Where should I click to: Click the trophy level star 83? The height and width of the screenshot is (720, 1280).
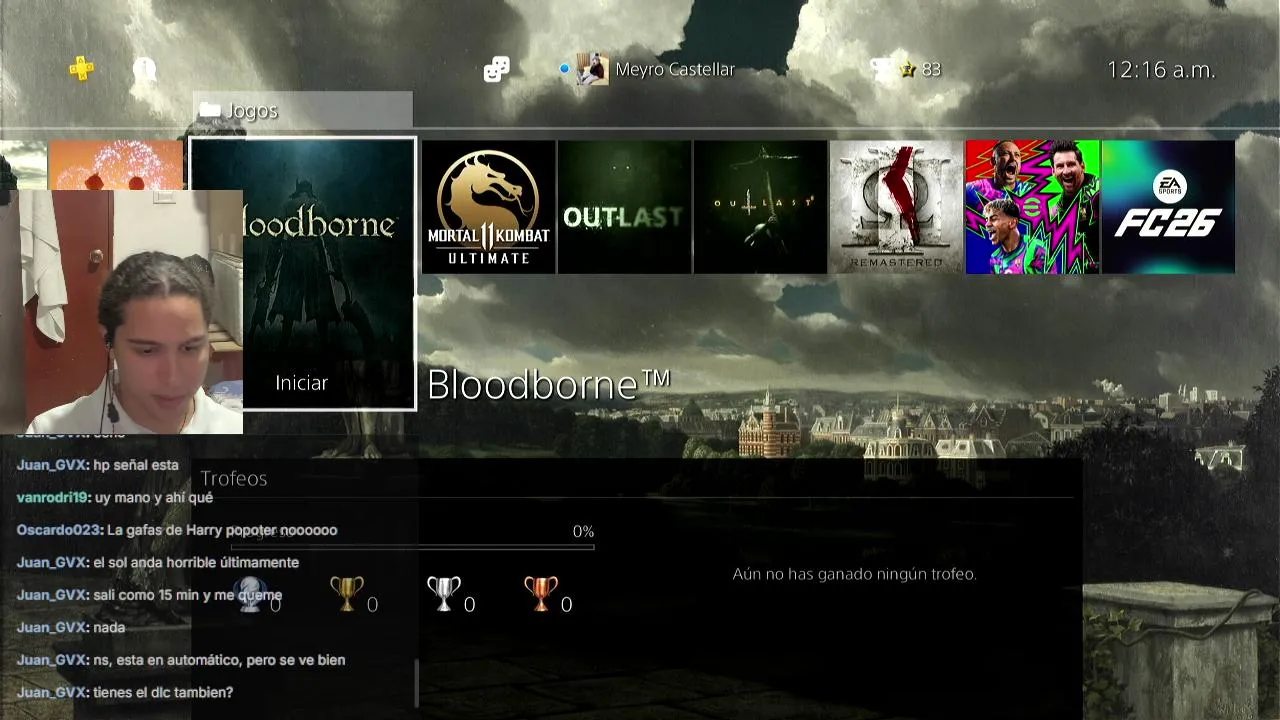tap(921, 69)
